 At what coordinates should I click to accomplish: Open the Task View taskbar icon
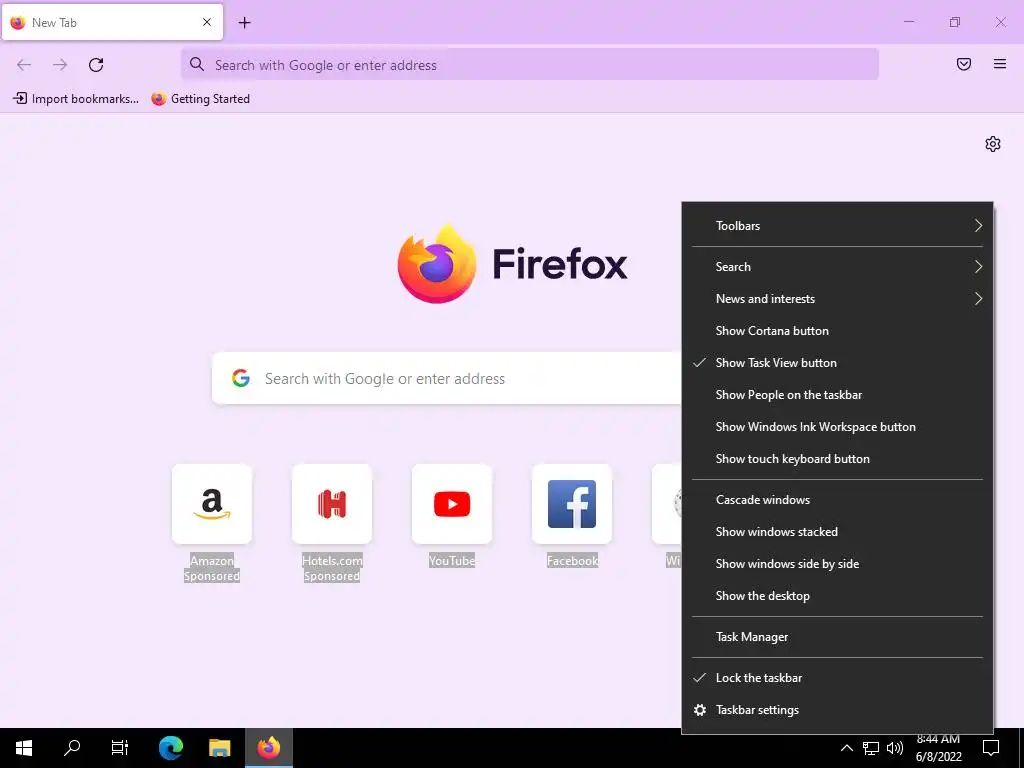point(120,748)
